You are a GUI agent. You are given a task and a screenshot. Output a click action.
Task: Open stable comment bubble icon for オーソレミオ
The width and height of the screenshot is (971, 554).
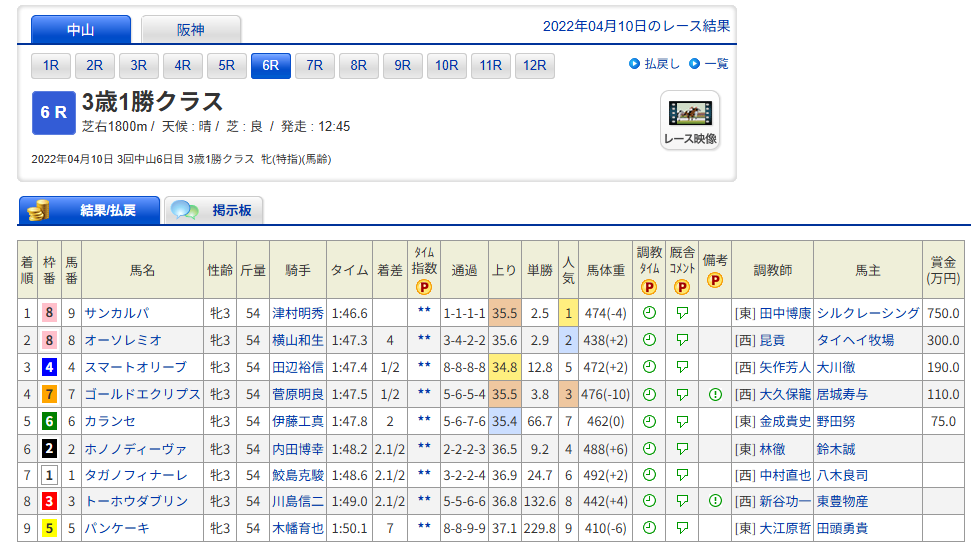click(682, 340)
